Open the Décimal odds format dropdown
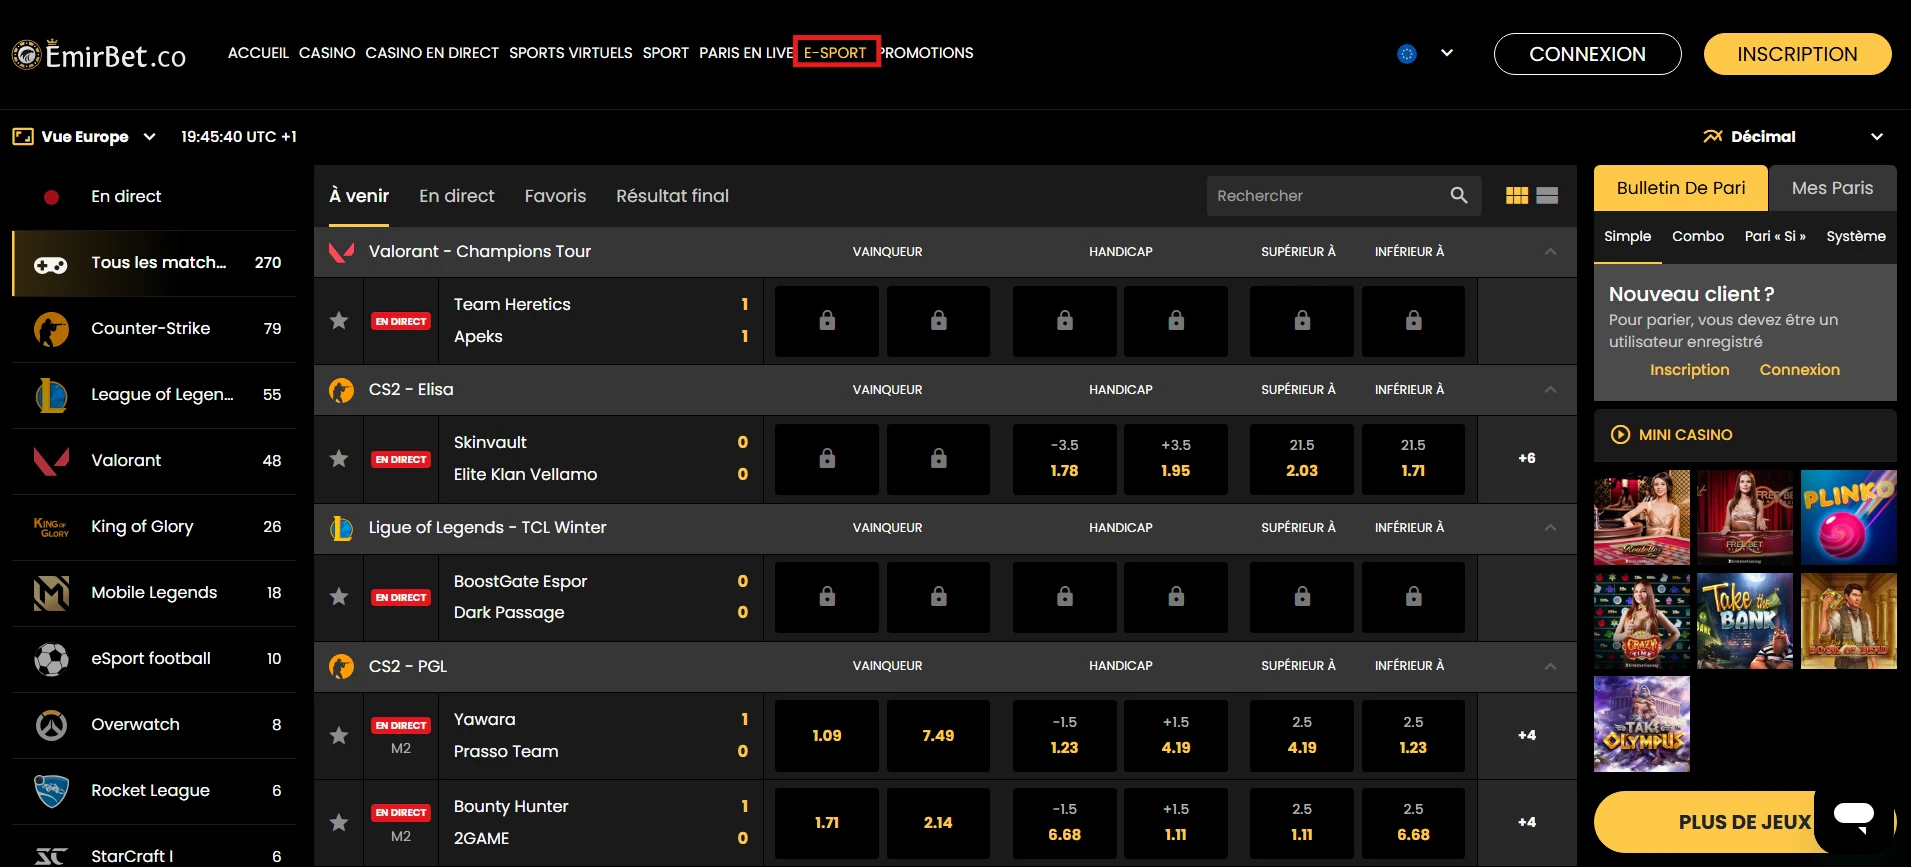Image resolution: width=1911 pixels, height=867 pixels. tap(1794, 137)
